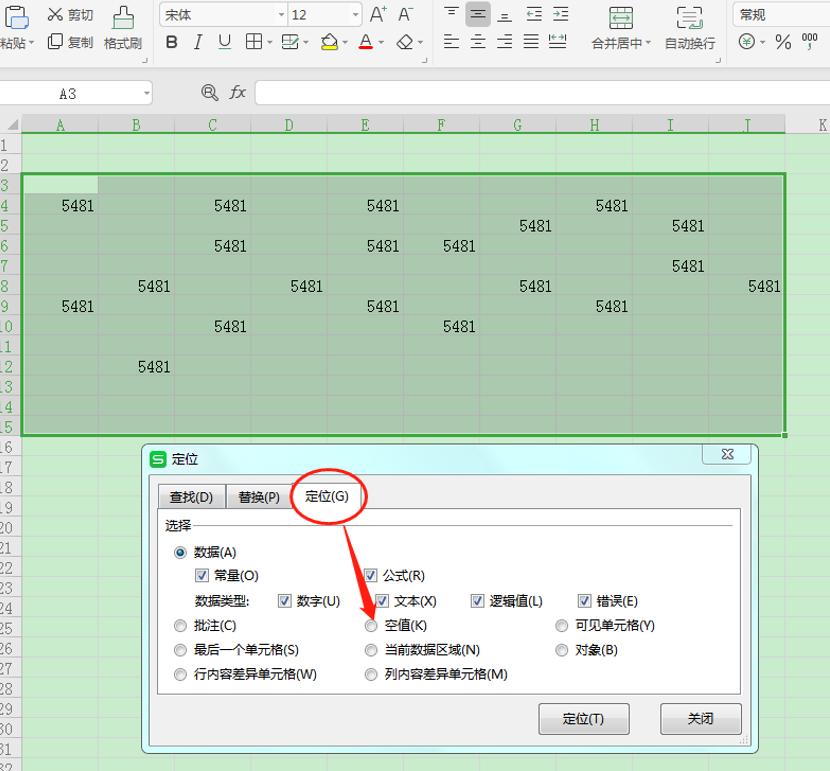Select the 剪切 cut icon
830x771 pixels.
65,14
